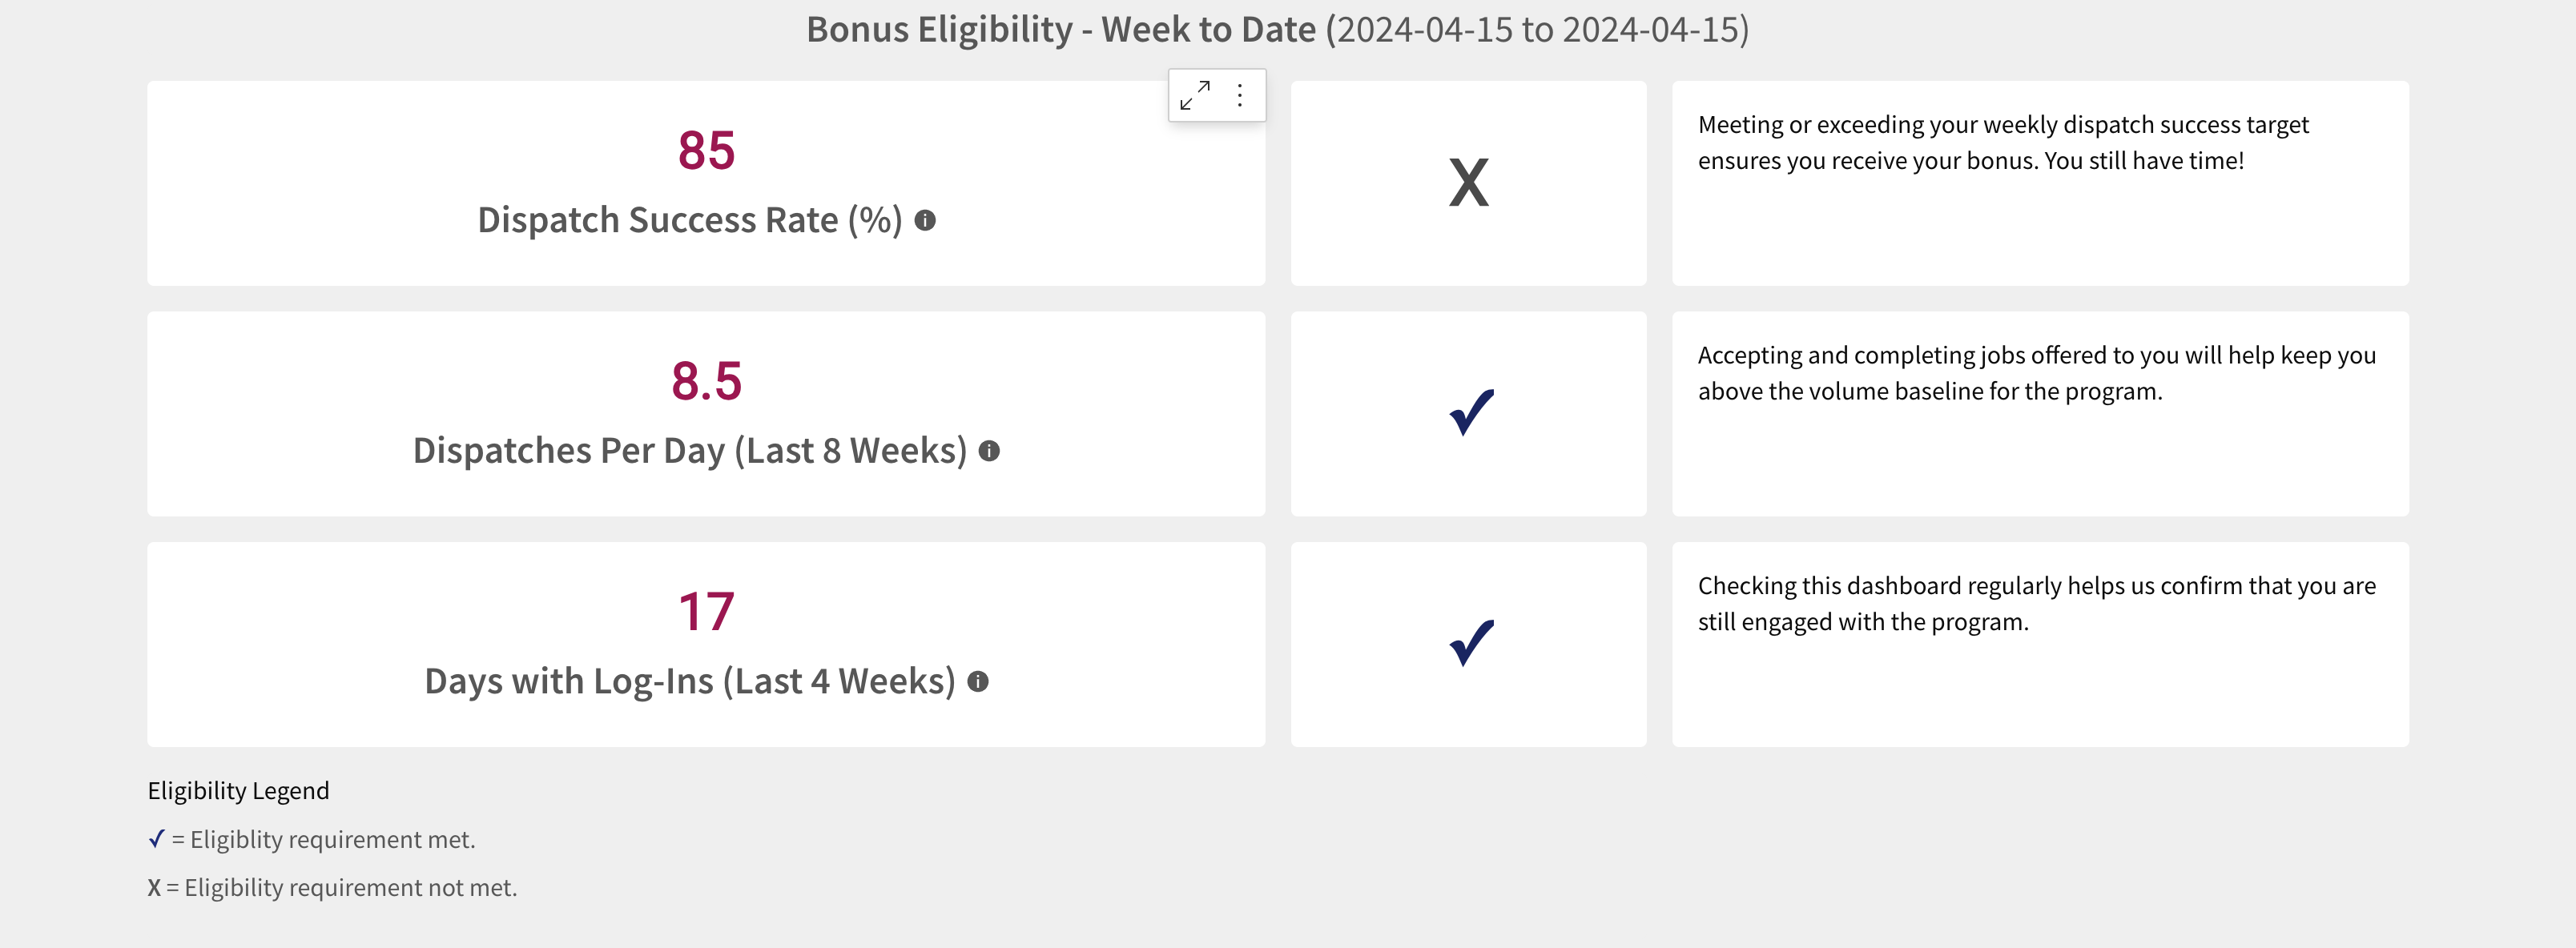Image resolution: width=2576 pixels, height=948 pixels.
Task: Click the small checkmark in Eligibility Legend
Action: (x=156, y=839)
